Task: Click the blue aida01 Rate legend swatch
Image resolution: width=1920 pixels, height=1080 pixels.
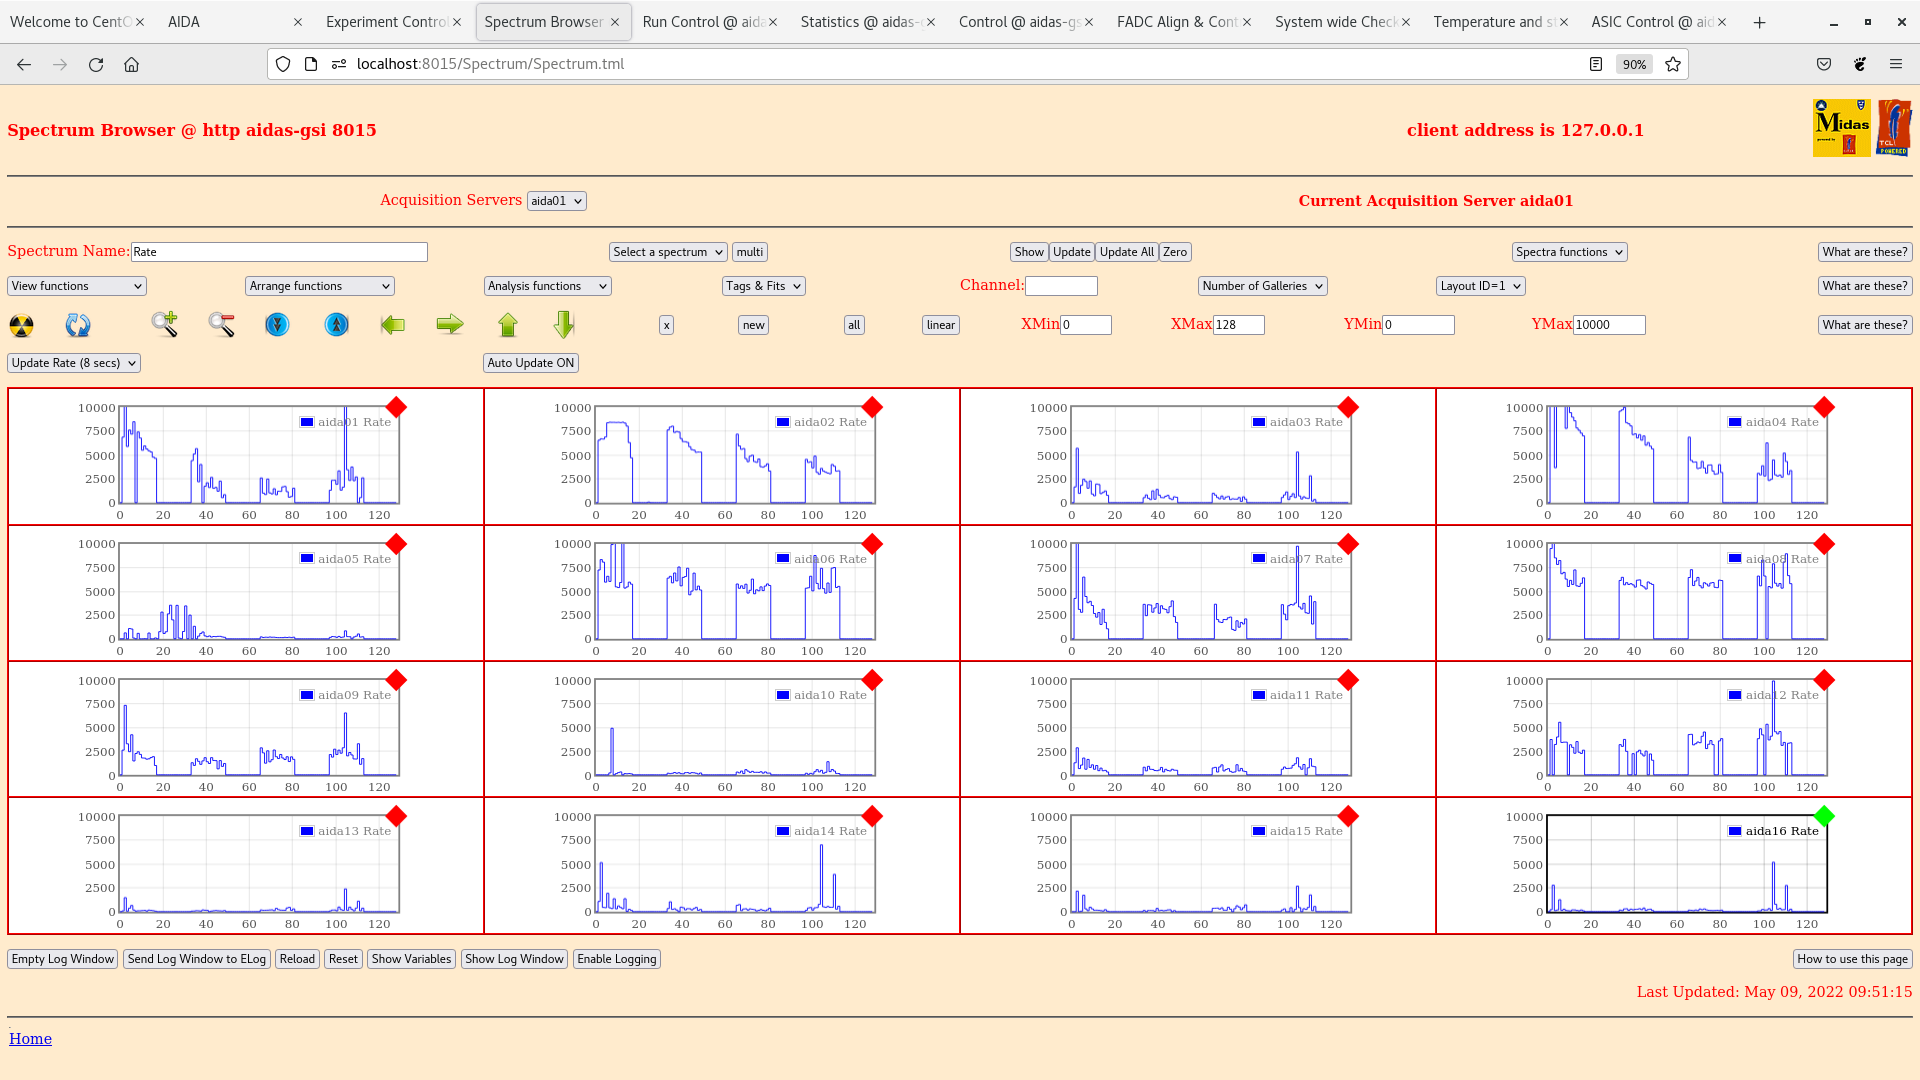Action: coord(307,422)
